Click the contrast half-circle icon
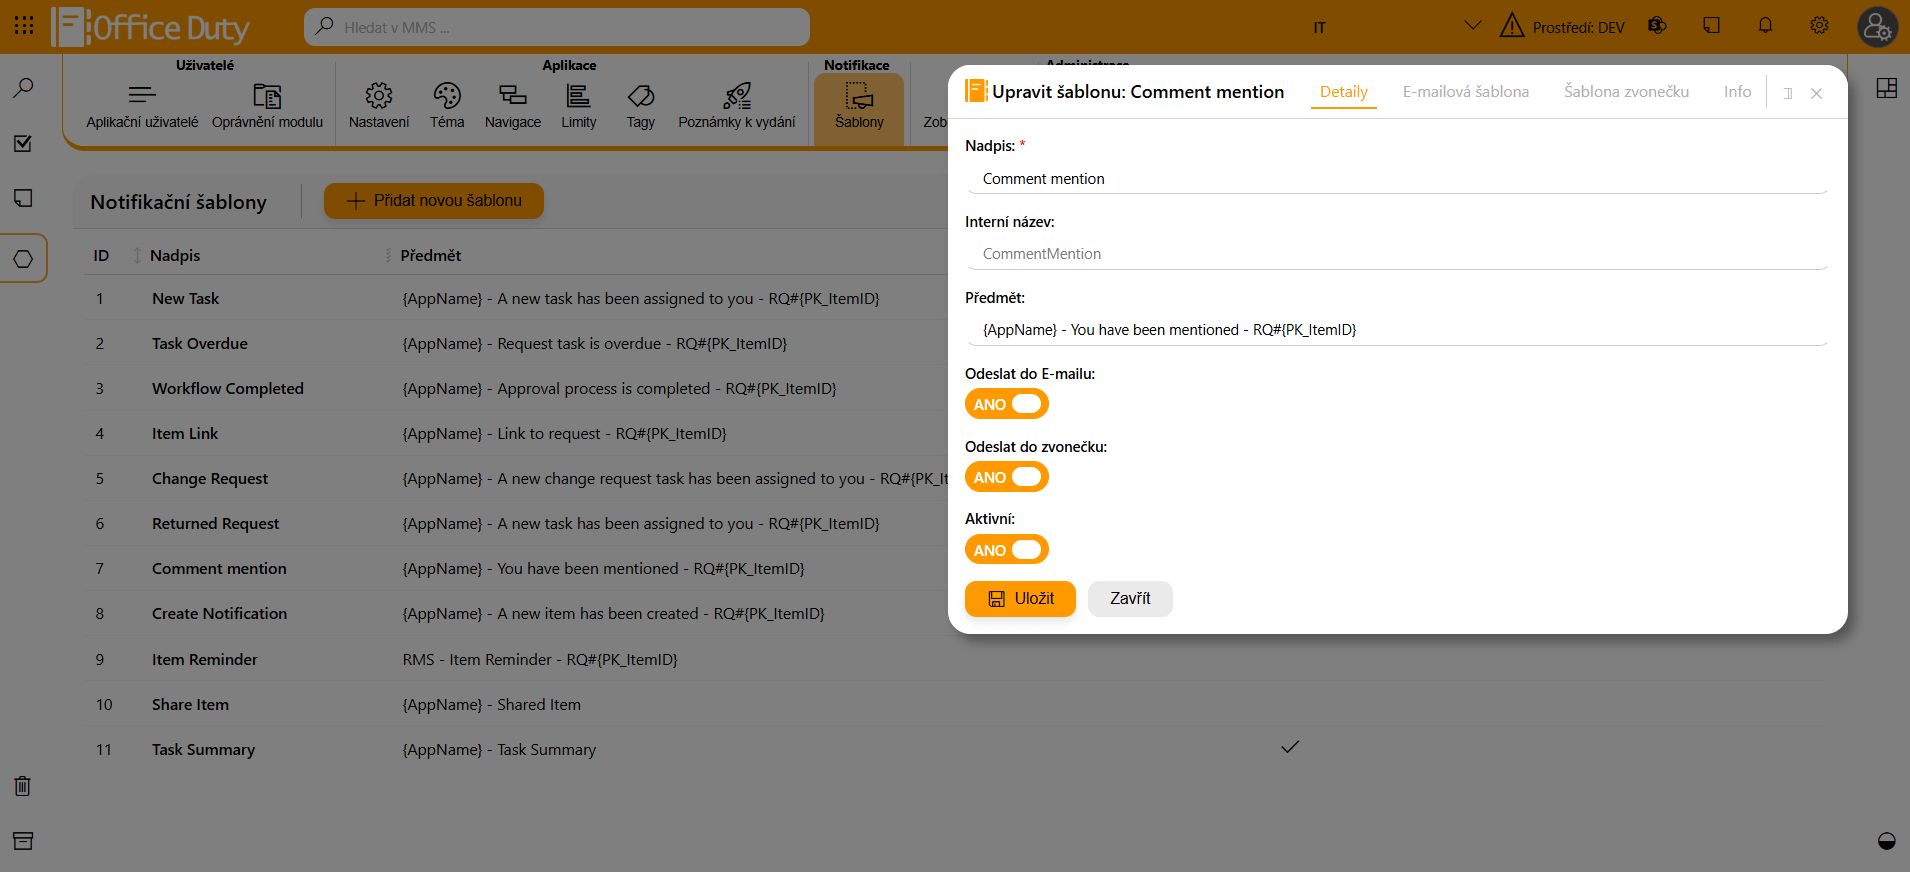 [1887, 841]
